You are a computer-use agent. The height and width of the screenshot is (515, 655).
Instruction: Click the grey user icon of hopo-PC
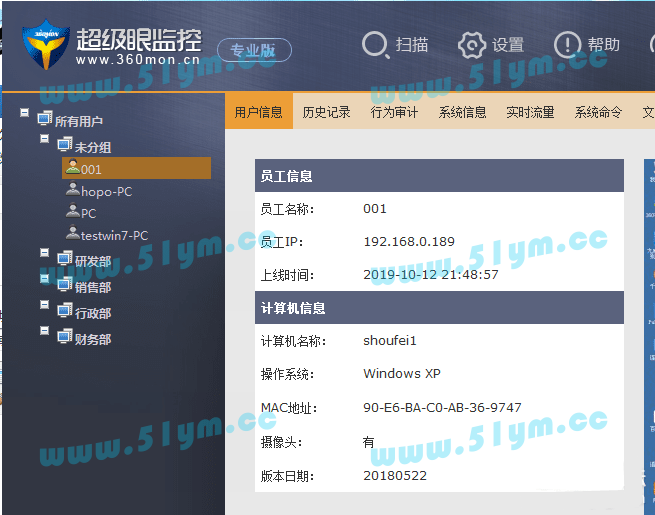(x=73, y=188)
